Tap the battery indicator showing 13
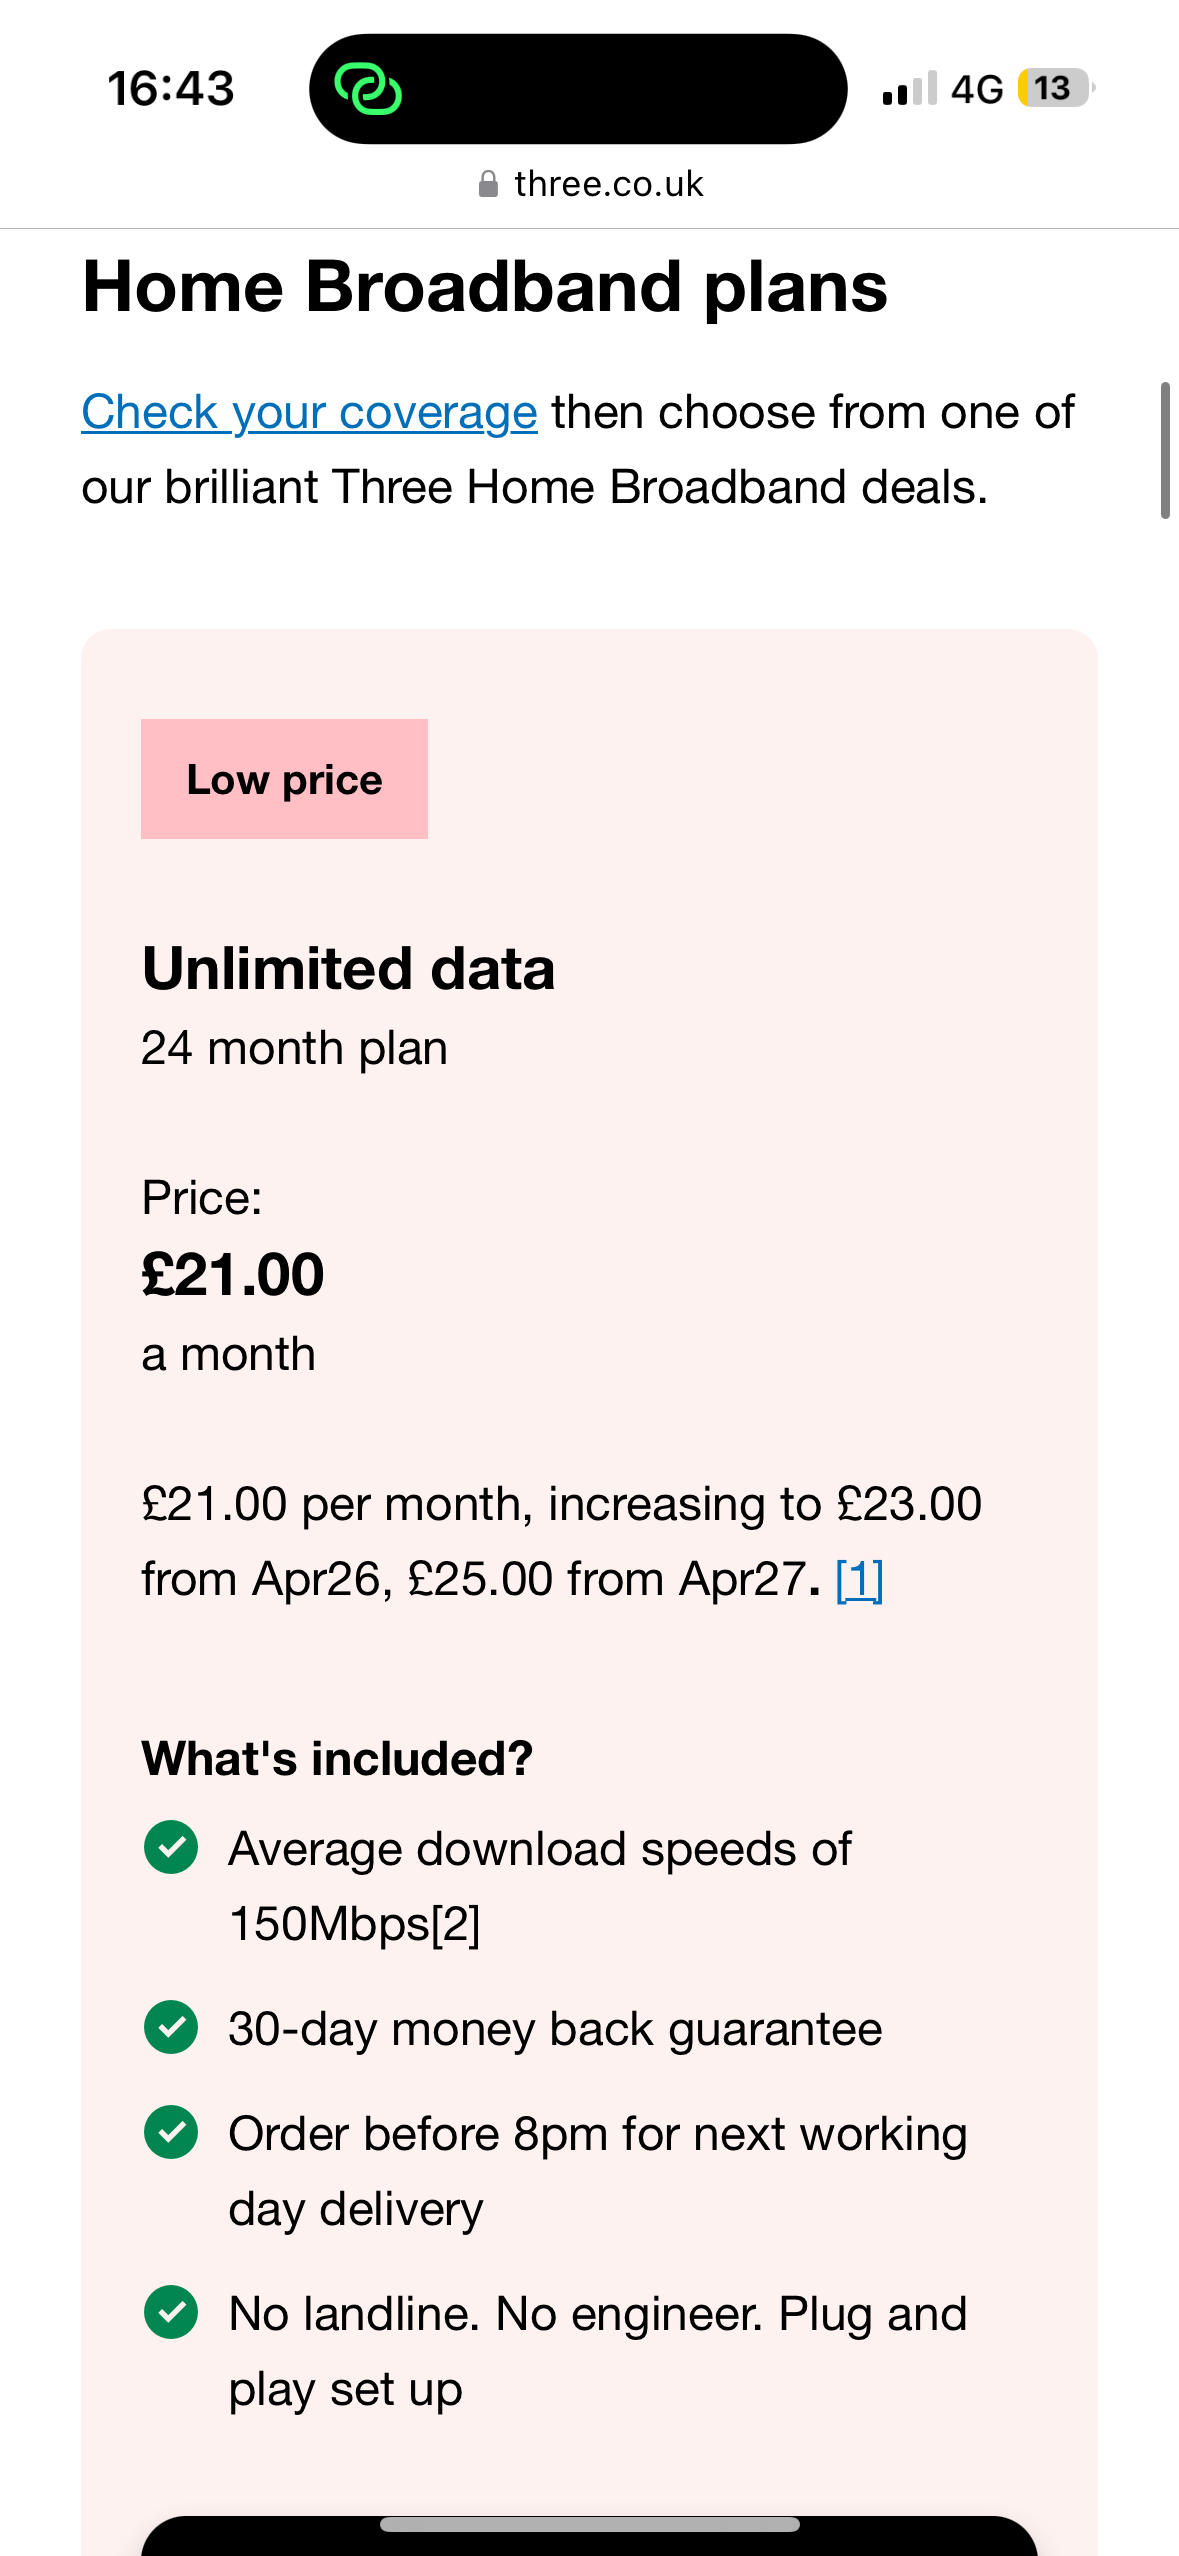Viewport: 1179px width, 2556px height. coord(1056,88)
